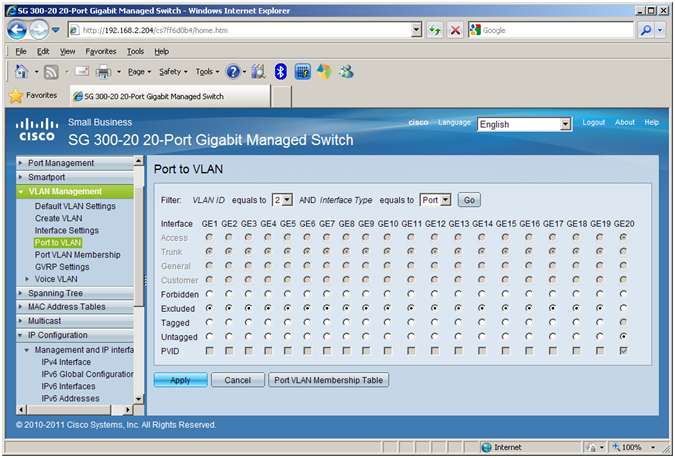Click sidebar vertical scrollbar down arrow
675x458 pixels.
point(139,399)
